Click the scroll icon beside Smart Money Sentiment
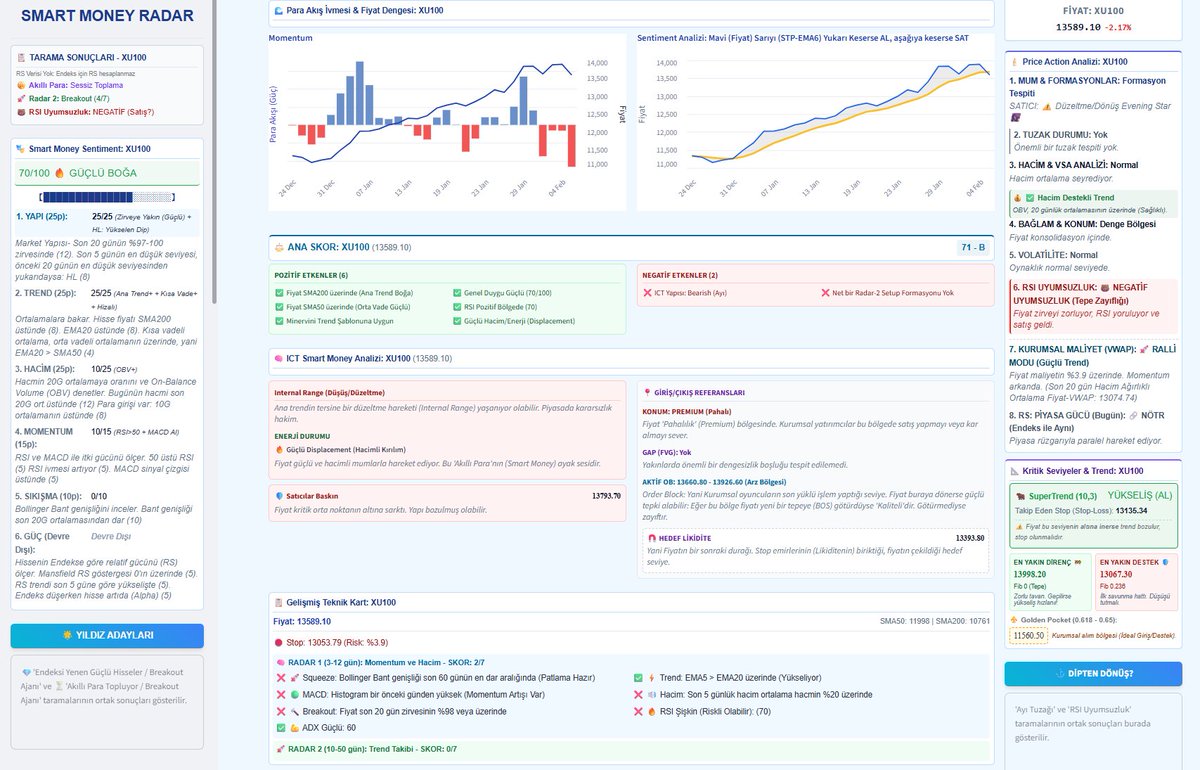Viewport: 1200px width, 770px height. [21, 148]
